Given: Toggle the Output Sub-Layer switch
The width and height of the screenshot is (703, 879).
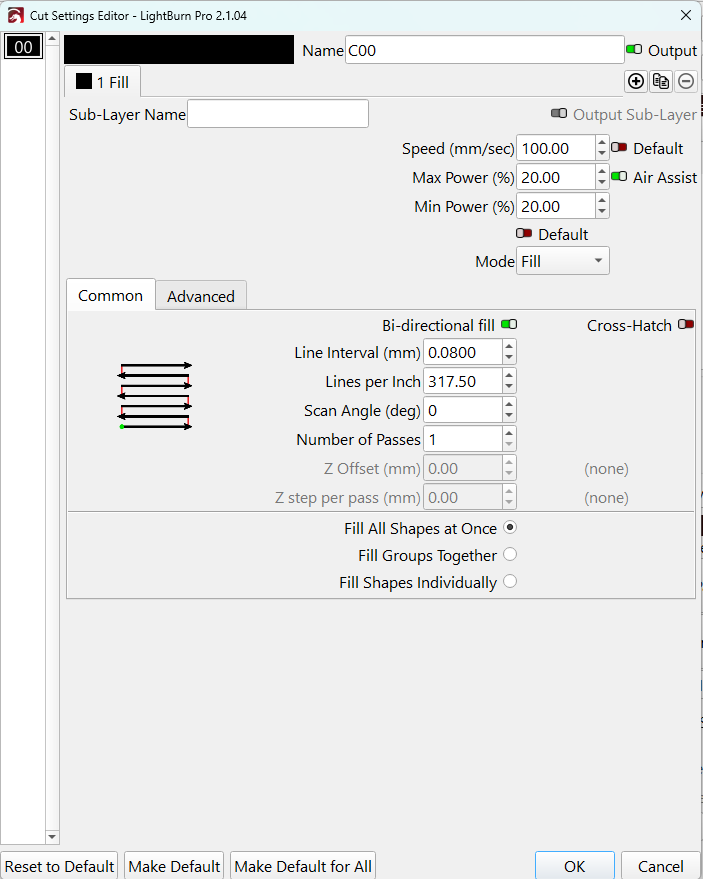Looking at the screenshot, I should [559, 113].
